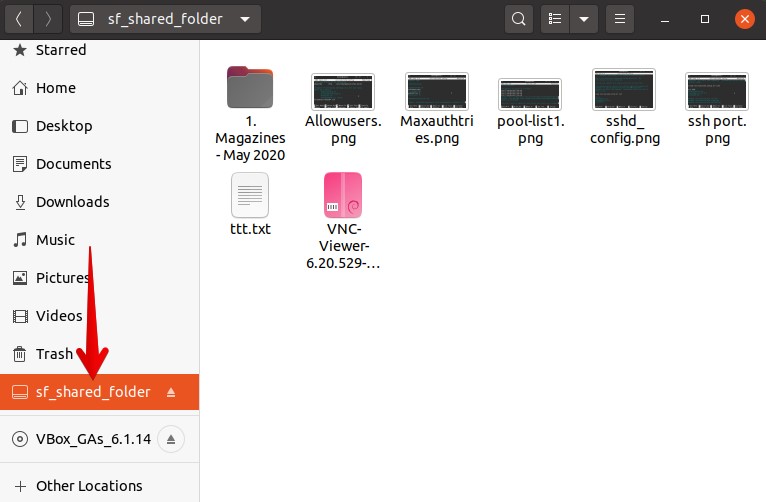
Task: Open Music in the sidebar
Action: [100, 240]
